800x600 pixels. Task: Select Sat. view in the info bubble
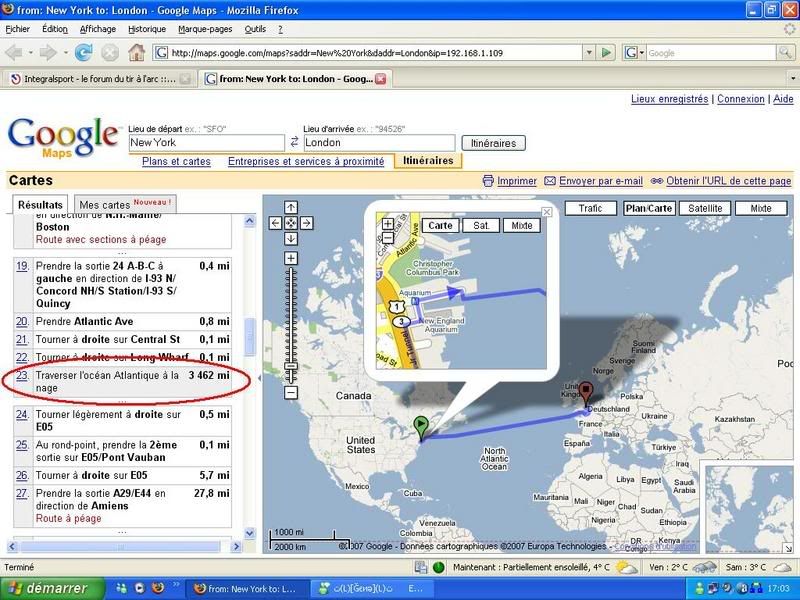click(481, 226)
